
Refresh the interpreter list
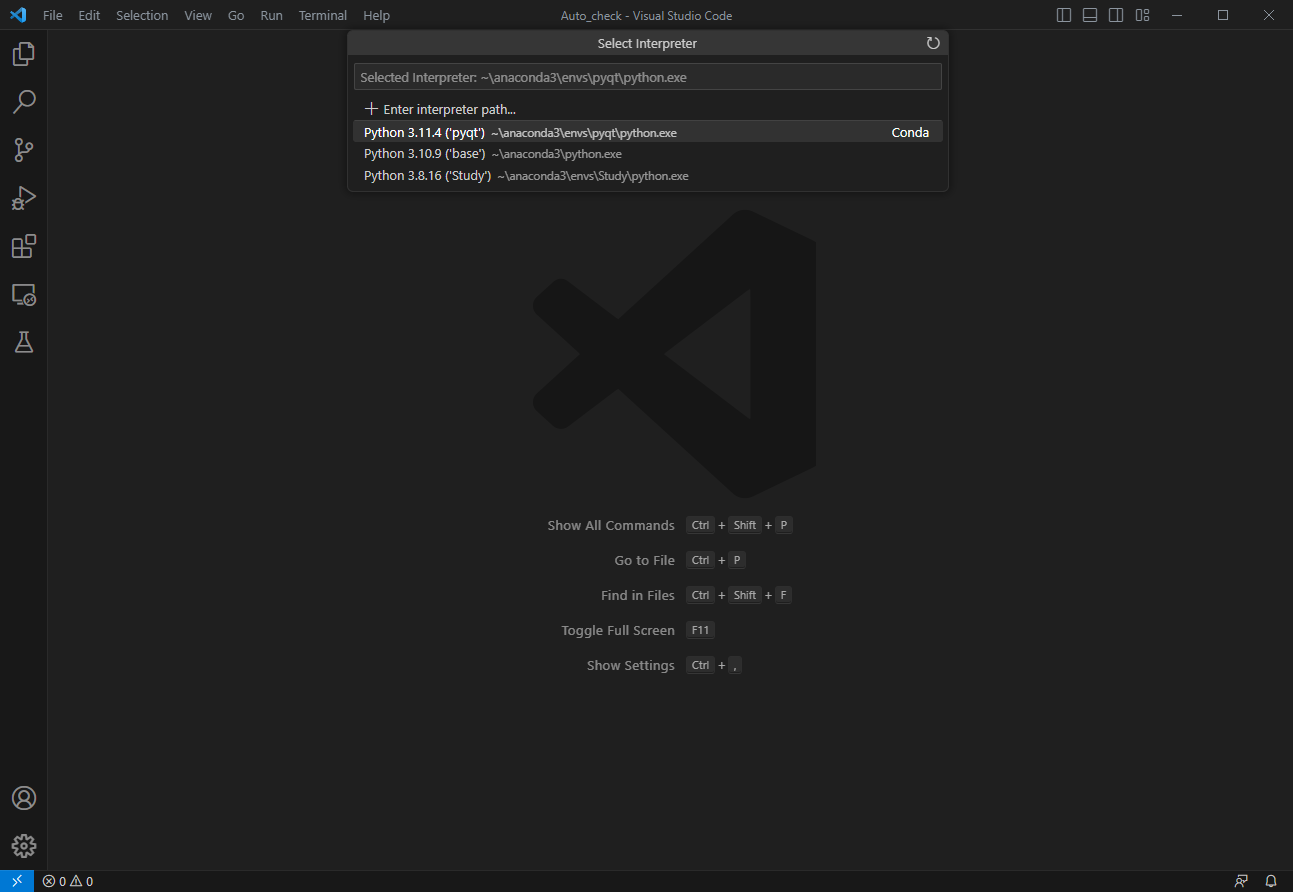[x=933, y=43]
